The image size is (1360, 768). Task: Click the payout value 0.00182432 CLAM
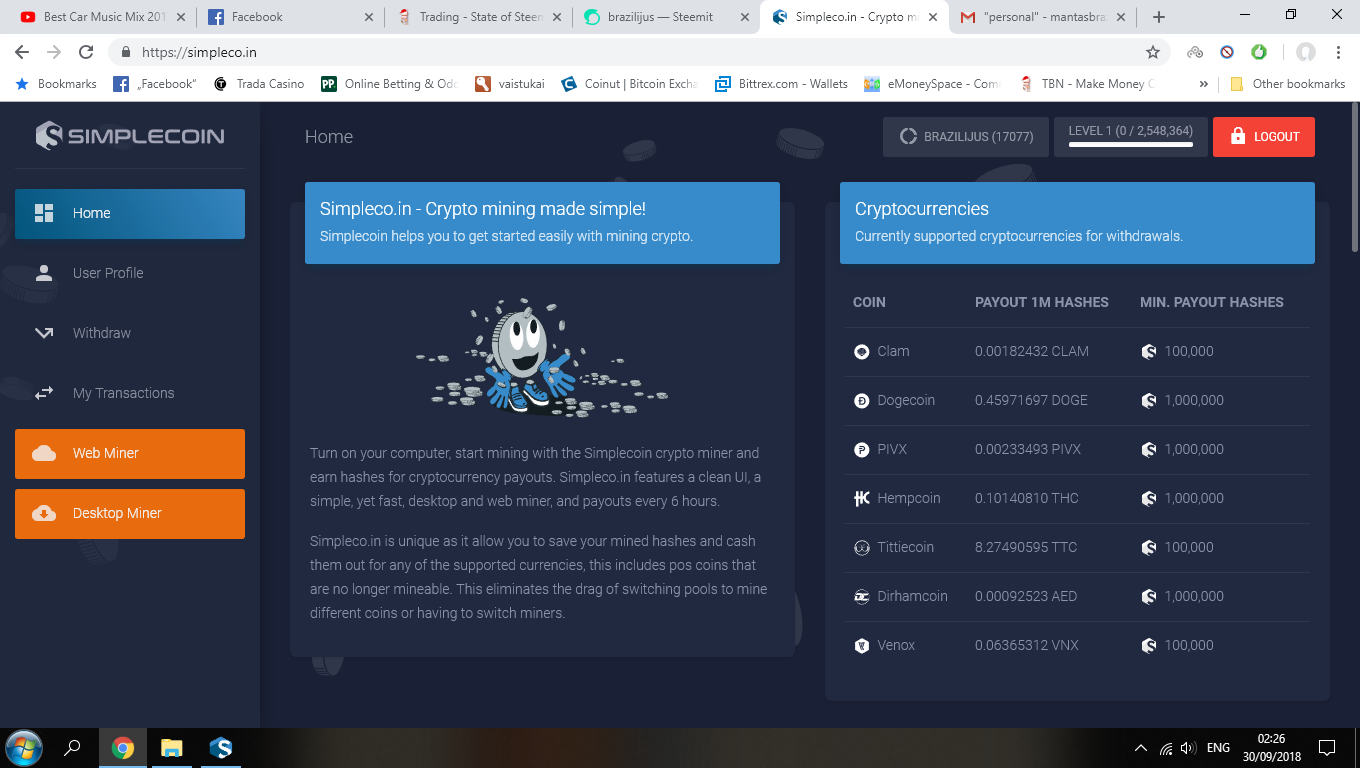1032,351
